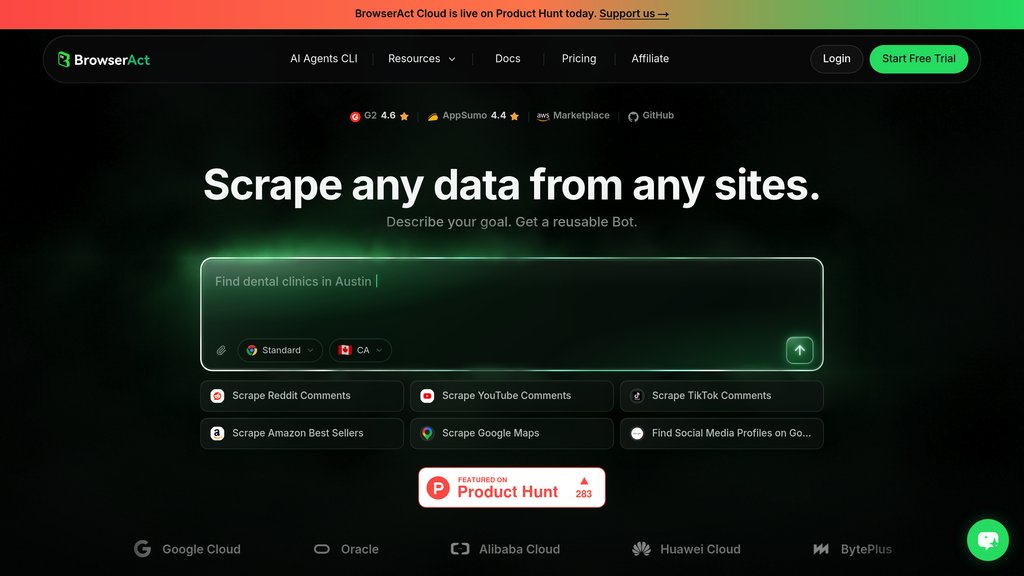1024x576 pixels.
Task: Click the GitHub octocat icon
Action: [633, 117]
